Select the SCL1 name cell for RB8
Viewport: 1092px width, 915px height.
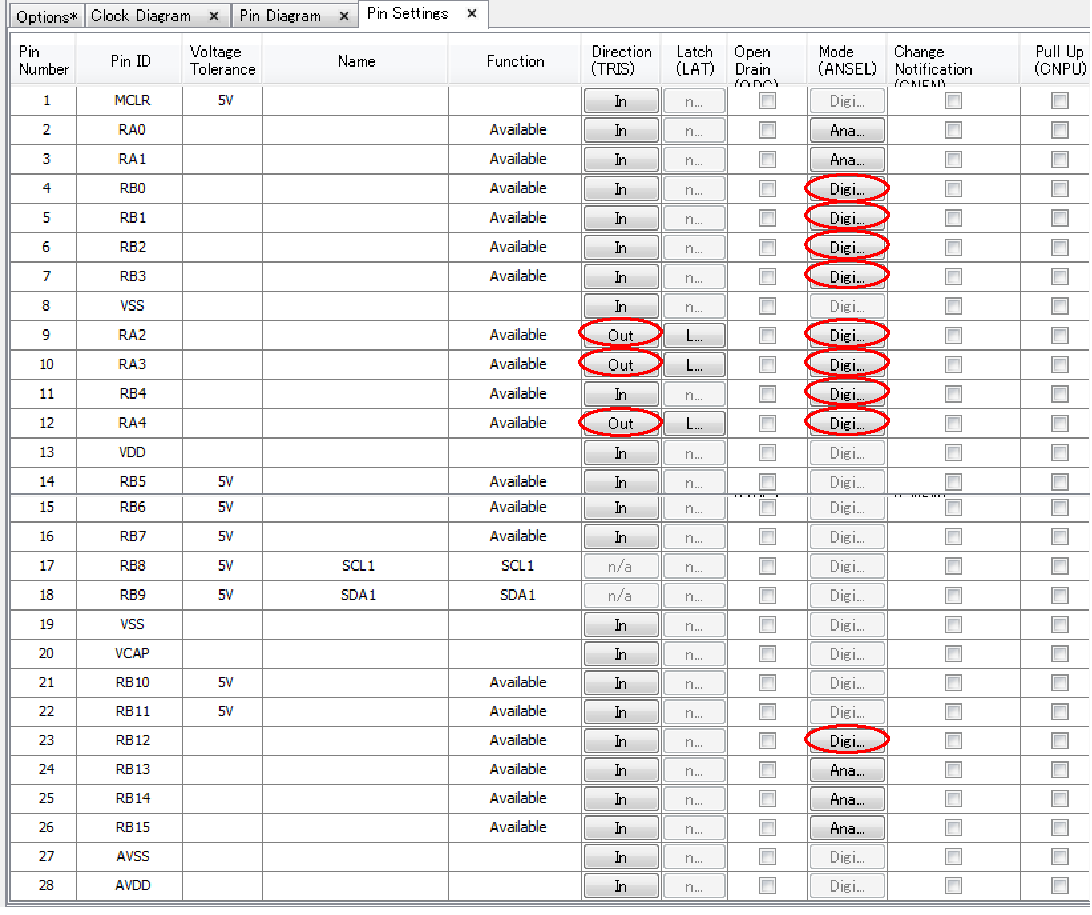pos(357,566)
